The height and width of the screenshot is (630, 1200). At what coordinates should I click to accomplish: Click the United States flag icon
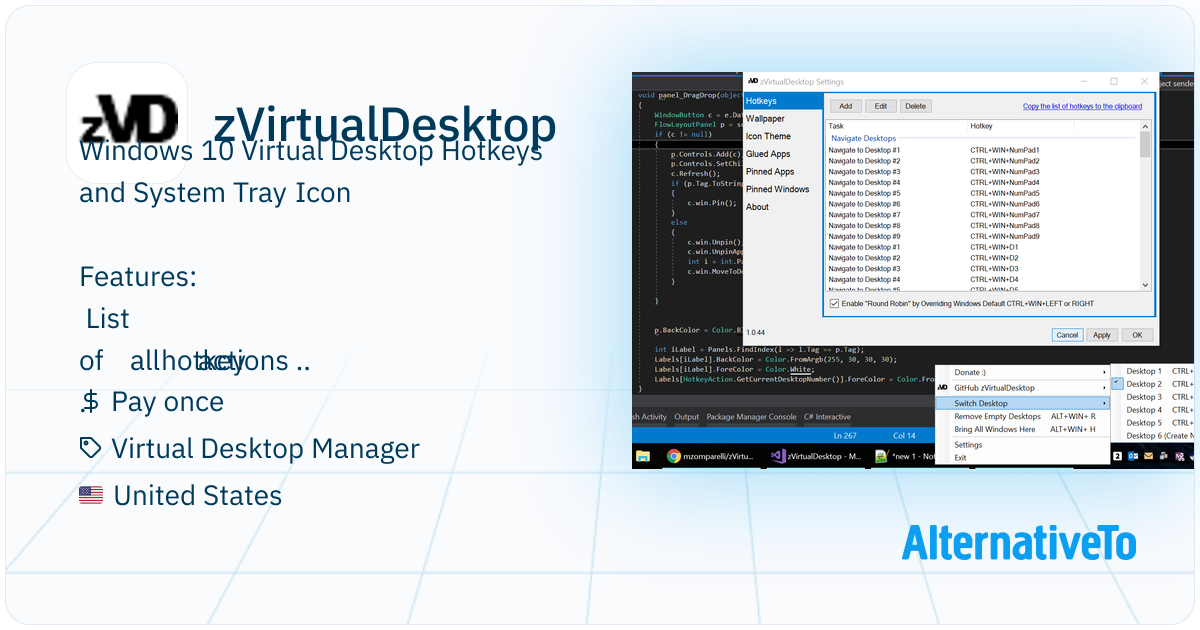coord(91,495)
